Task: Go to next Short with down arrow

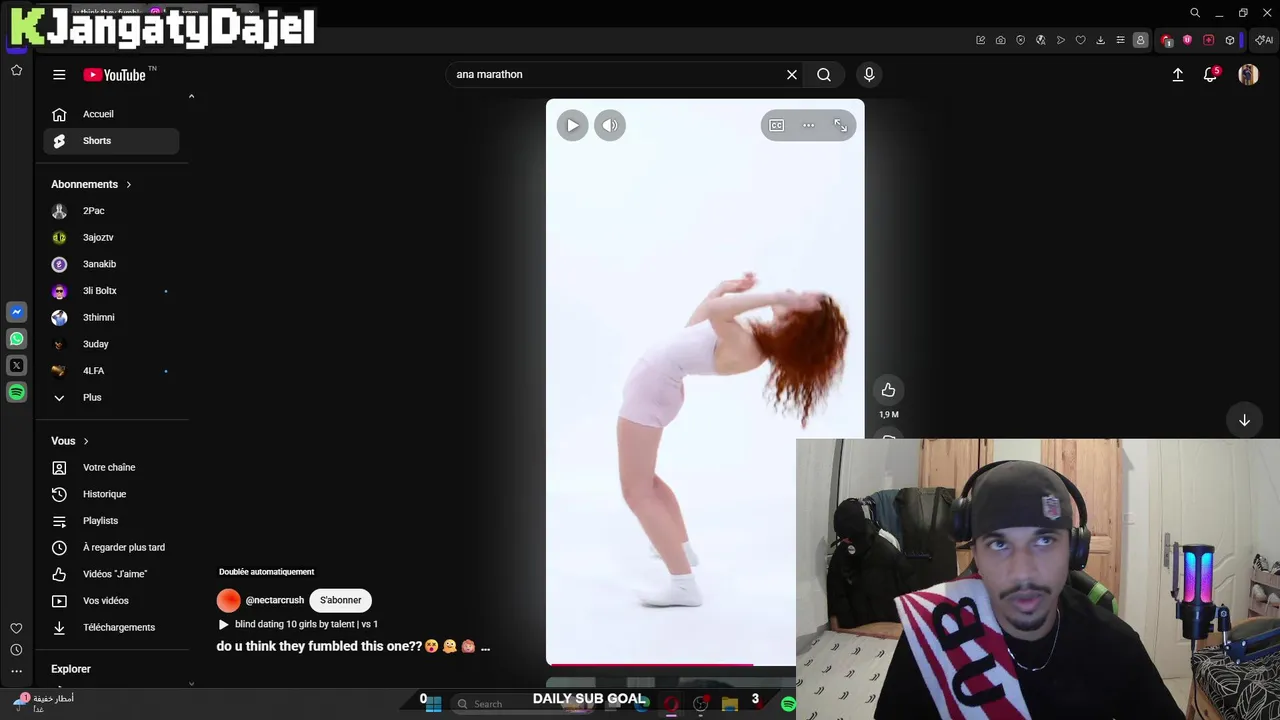Action: 1244,420
